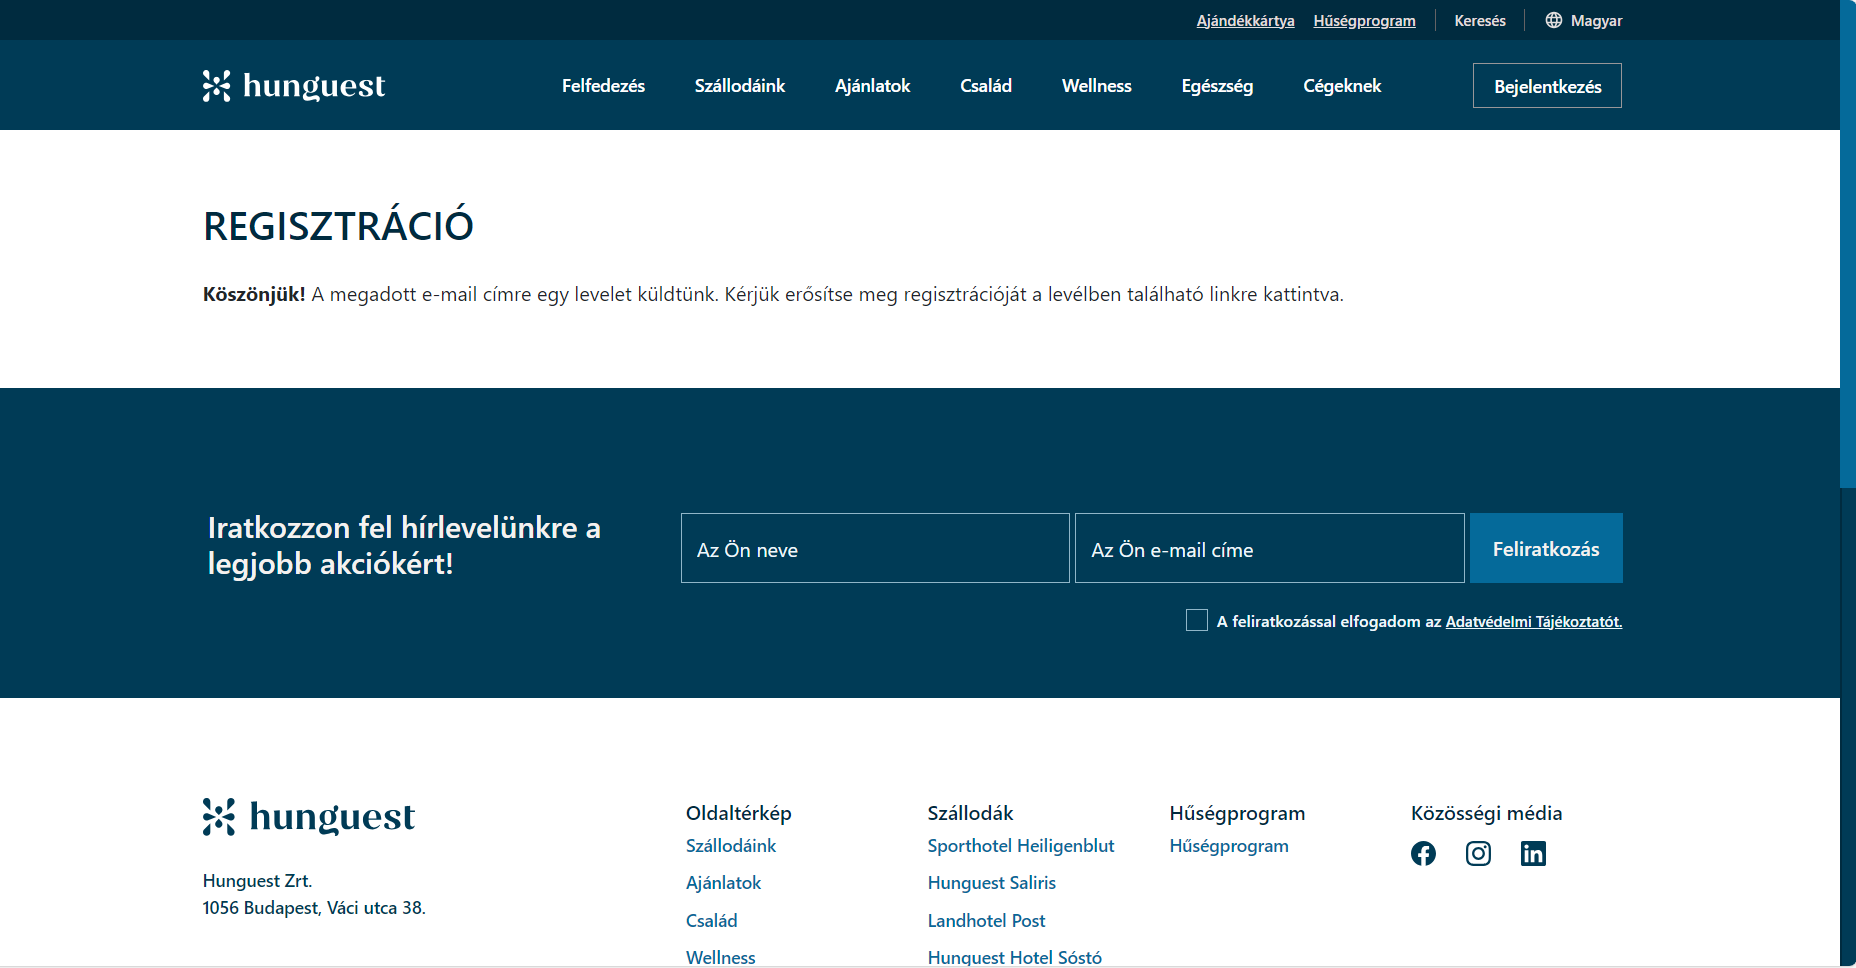This screenshot has height=968, width=1856.
Task: Open the Felfedezés menu
Action: pos(603,86)
